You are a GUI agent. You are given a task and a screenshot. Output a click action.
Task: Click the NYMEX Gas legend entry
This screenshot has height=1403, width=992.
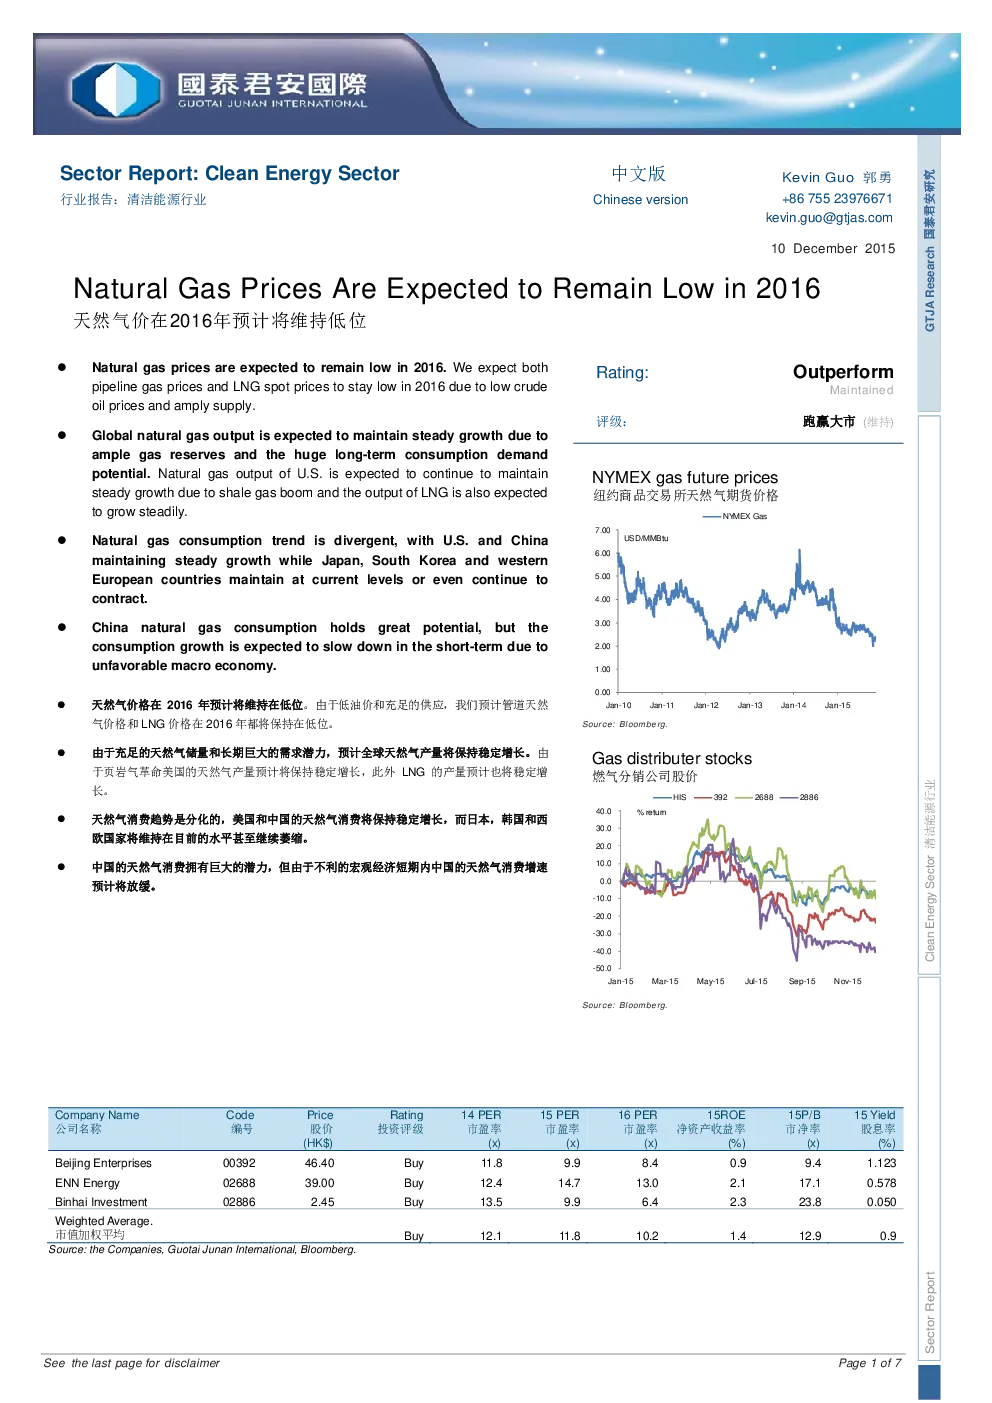point(735,516)
